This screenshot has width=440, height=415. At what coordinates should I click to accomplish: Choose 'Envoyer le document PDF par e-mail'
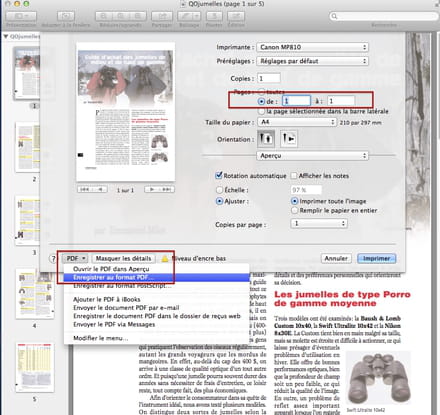(x=157, y=308)
